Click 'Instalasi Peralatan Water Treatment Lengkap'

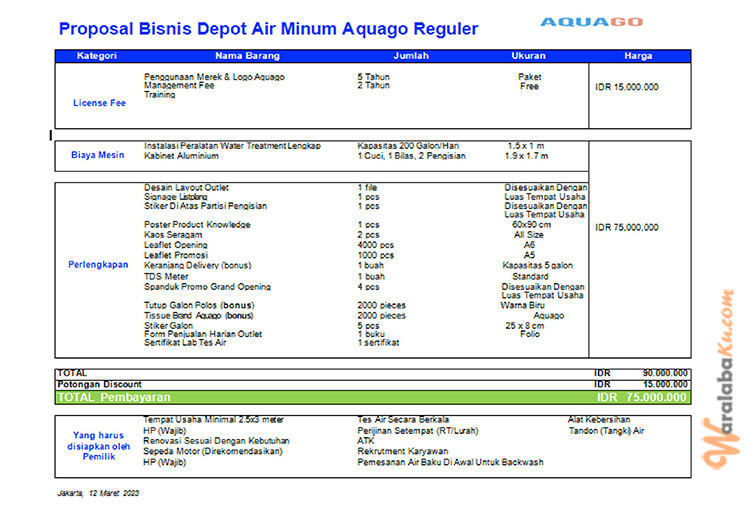pos(232,146)
